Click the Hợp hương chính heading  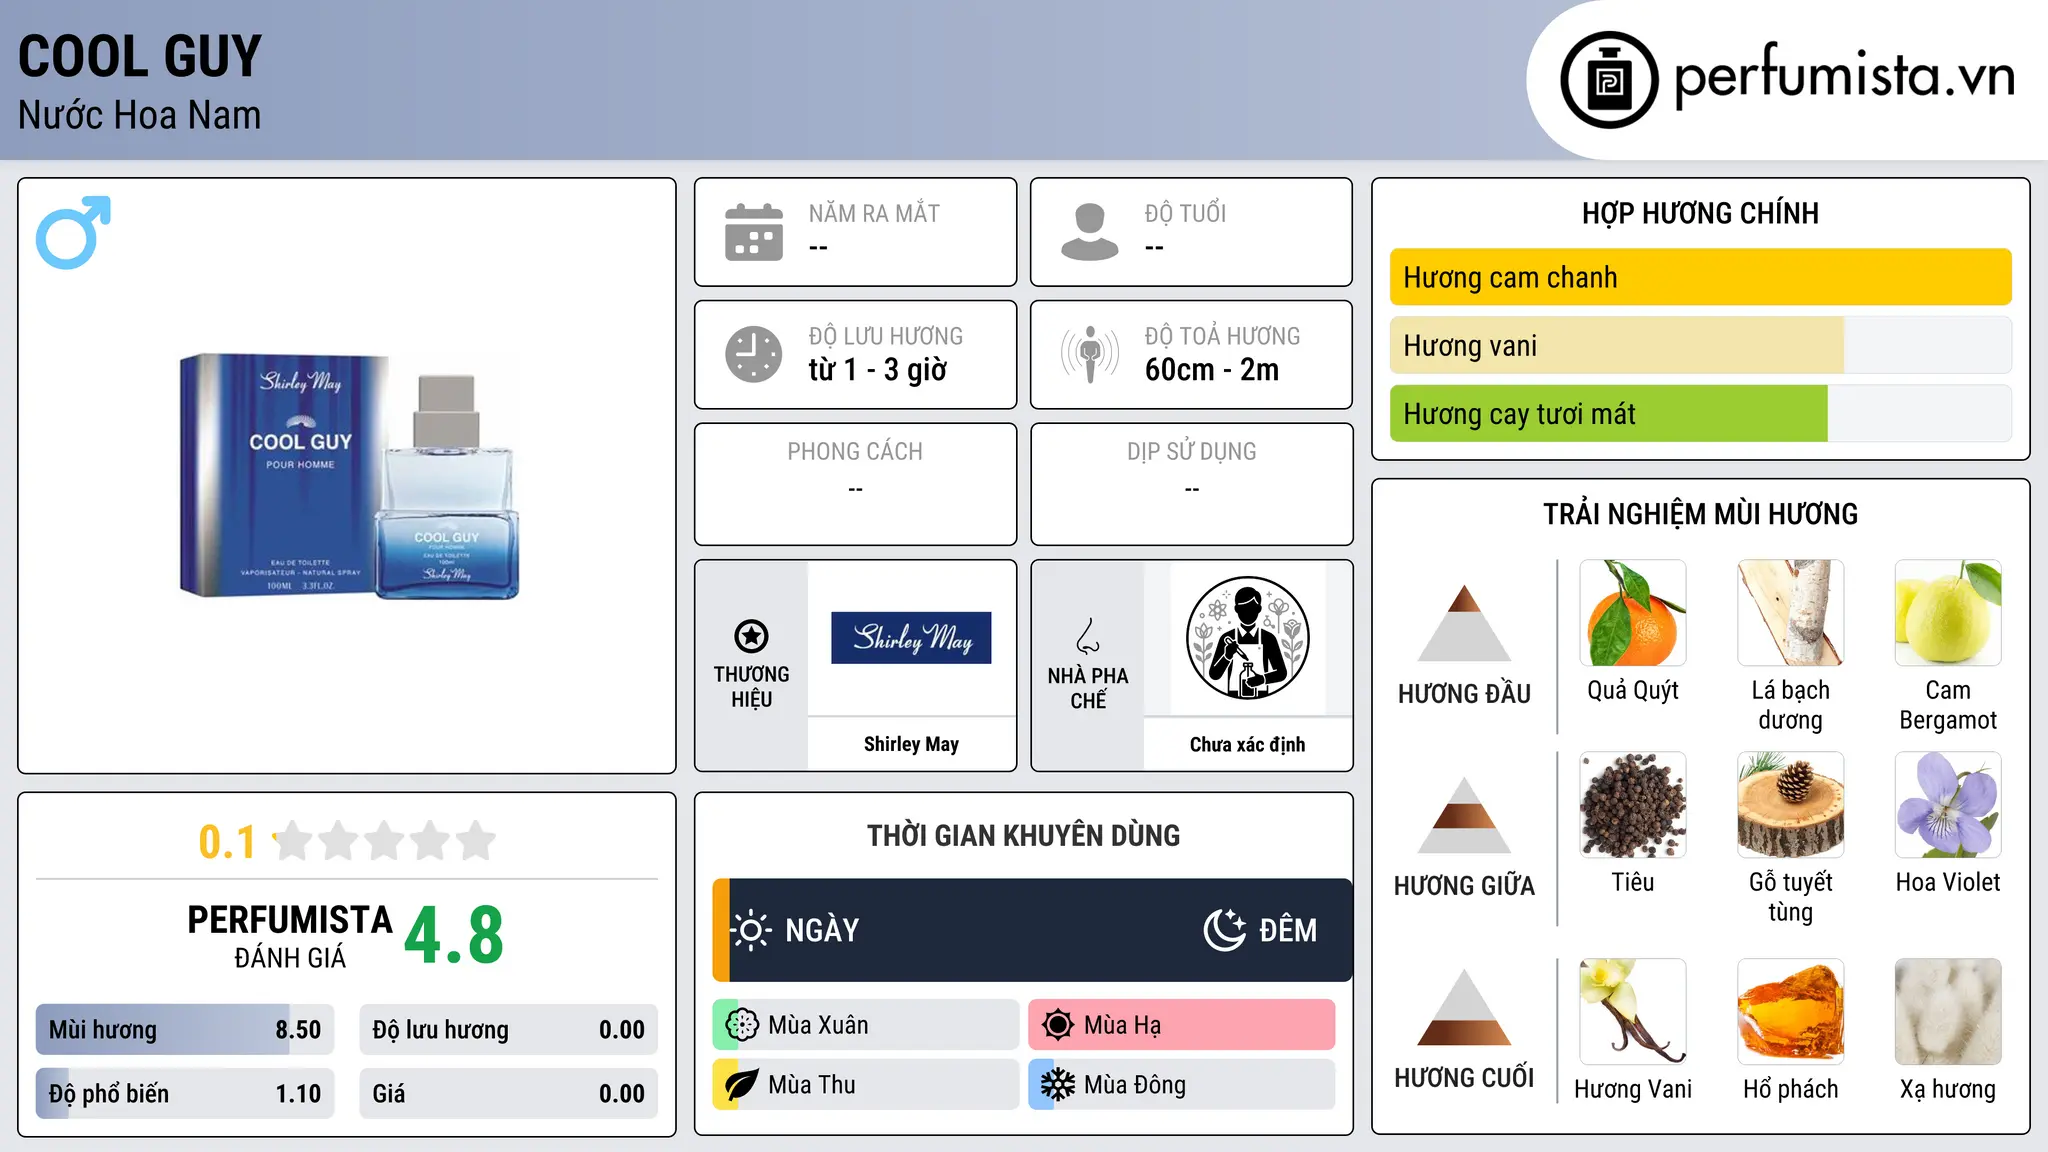coord(1700,213)
